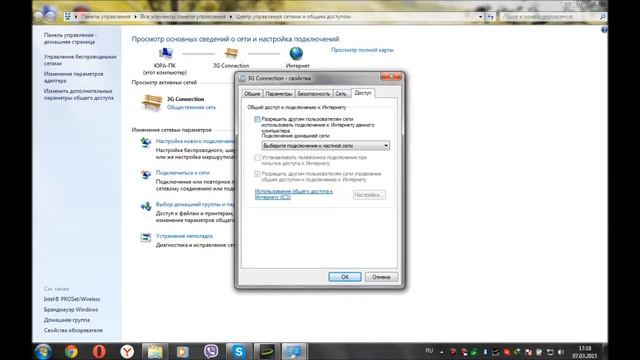Viewport: 640px width, 360px height.
Task: Open the Использование общего доступа к Интернету (ICS) link
Action: pos(293,194)
